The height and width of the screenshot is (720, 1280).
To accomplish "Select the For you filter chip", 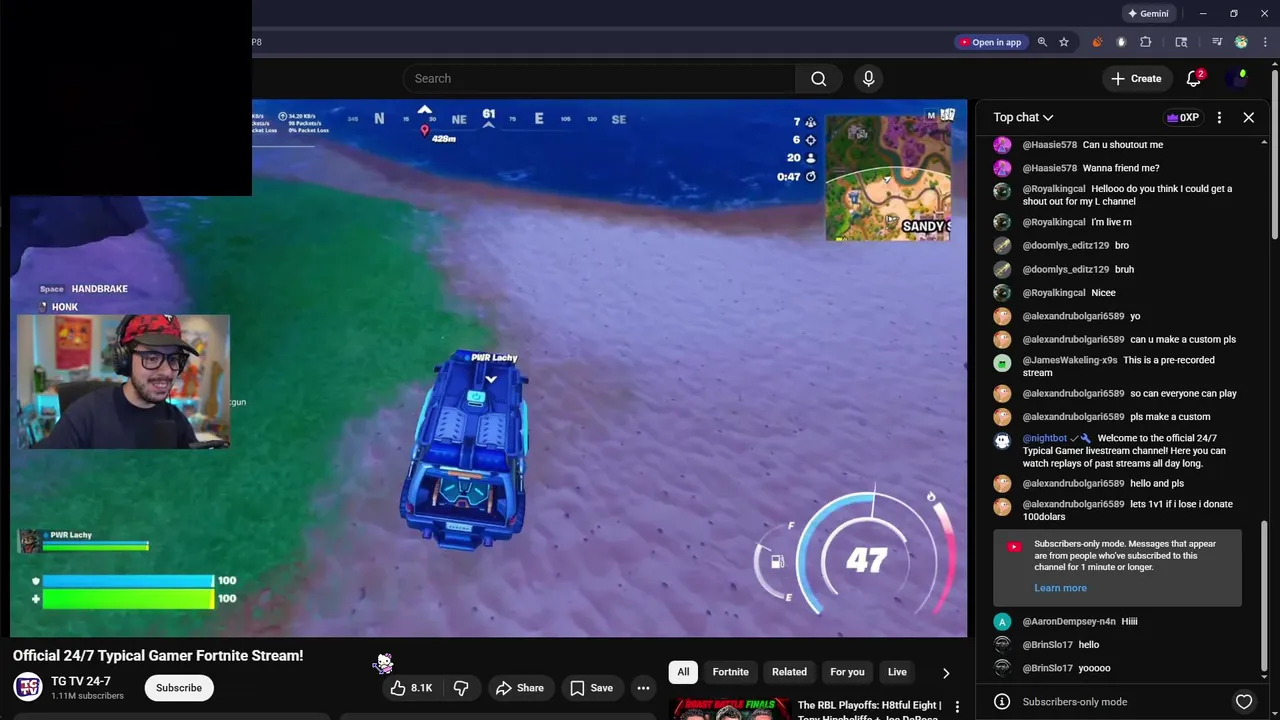I will pos(847,672).
